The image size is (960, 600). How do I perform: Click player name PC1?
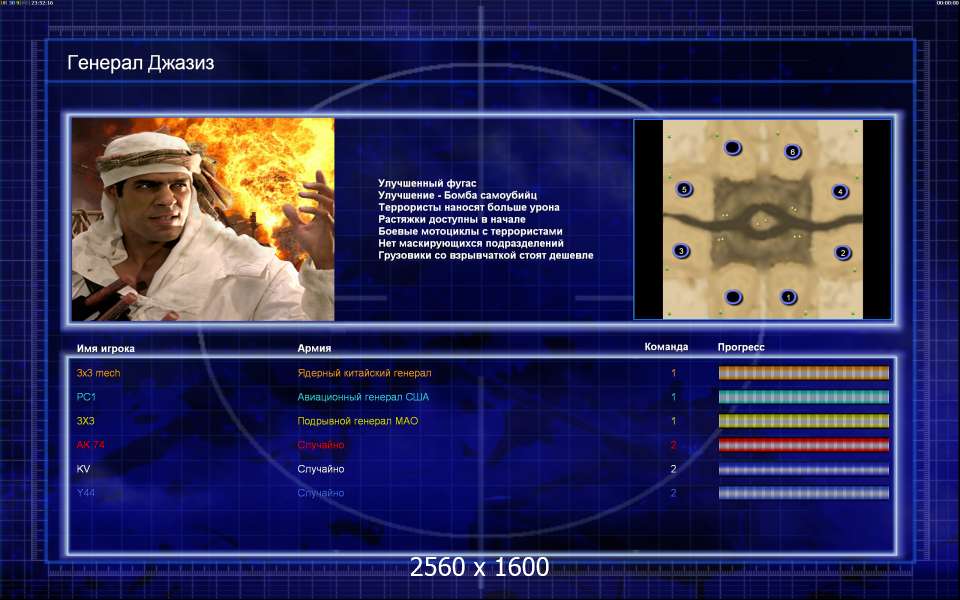87,397
